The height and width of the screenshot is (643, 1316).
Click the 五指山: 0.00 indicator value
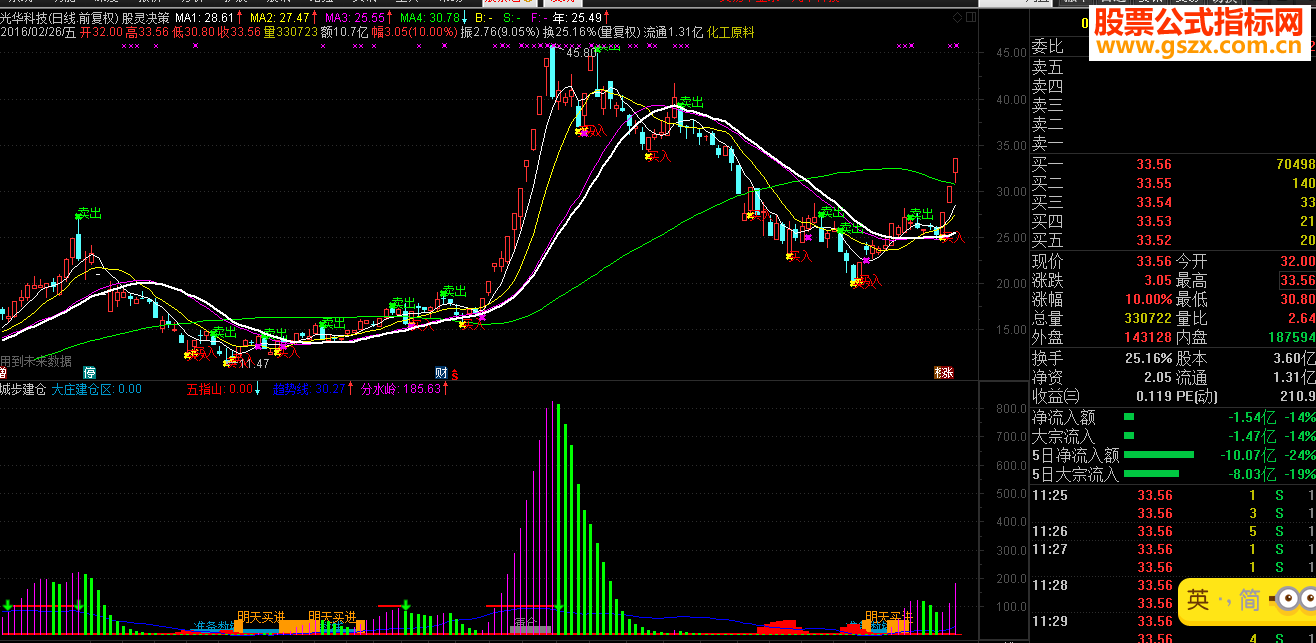point(218,388)
